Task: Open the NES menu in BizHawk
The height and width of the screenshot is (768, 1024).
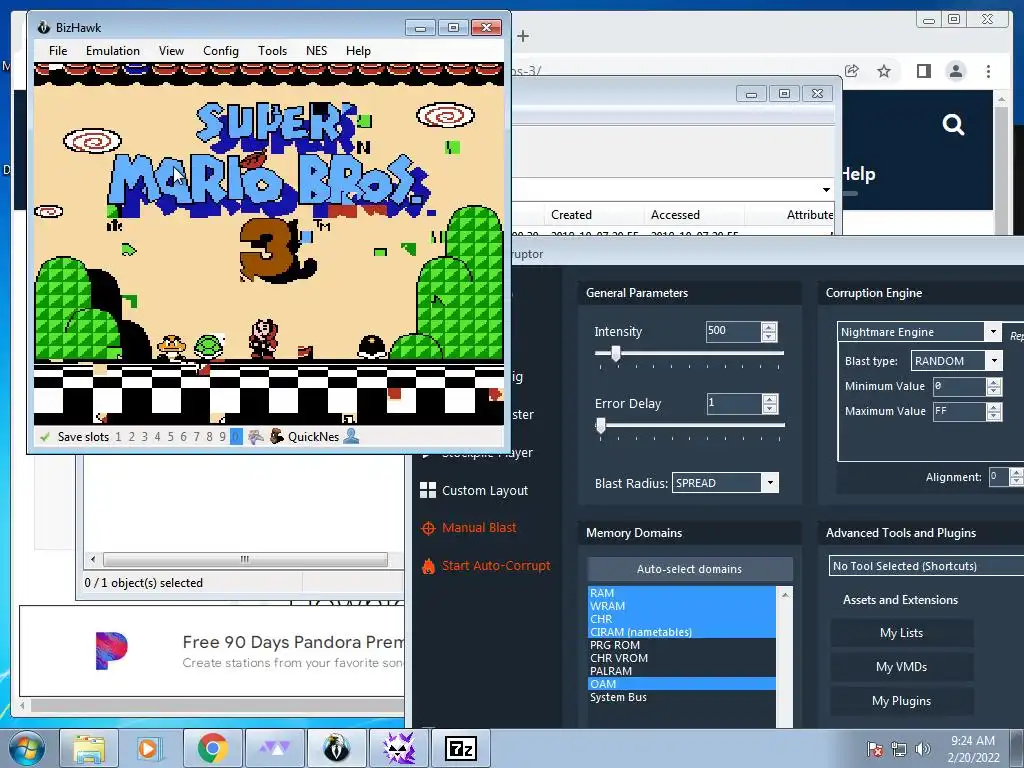Action: point(316,51)
